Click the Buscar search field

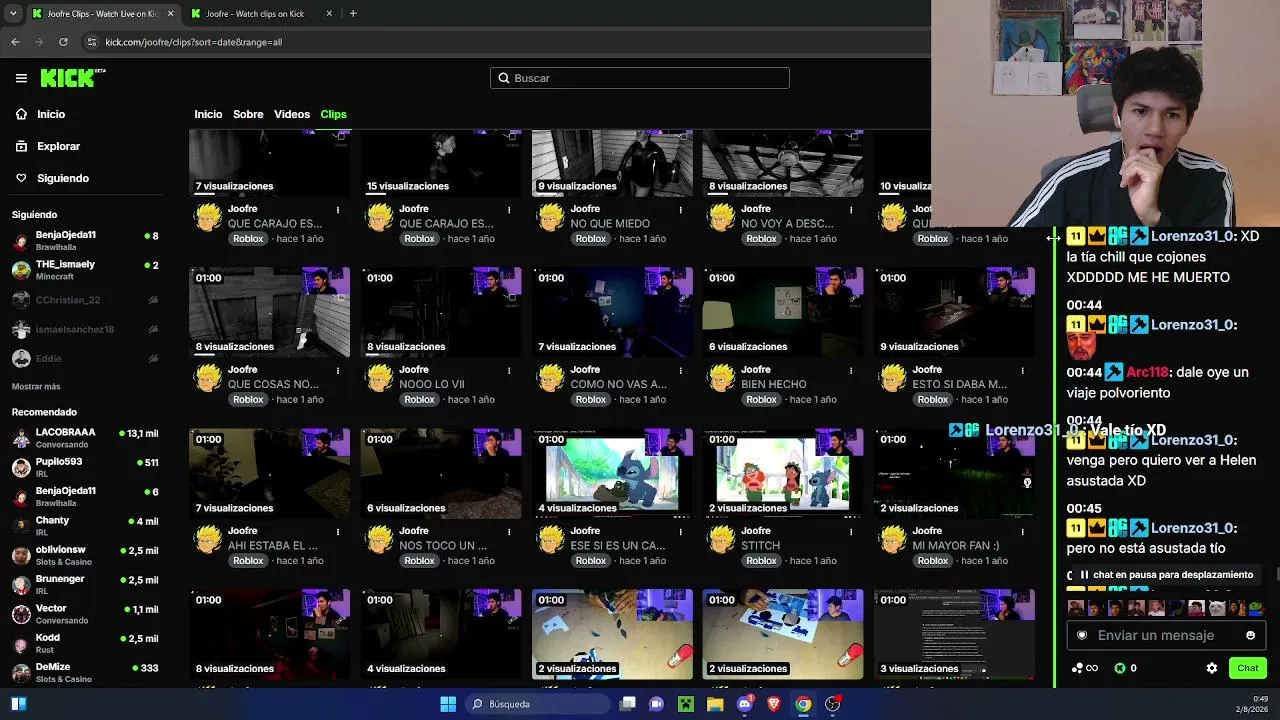coord(640,78)
